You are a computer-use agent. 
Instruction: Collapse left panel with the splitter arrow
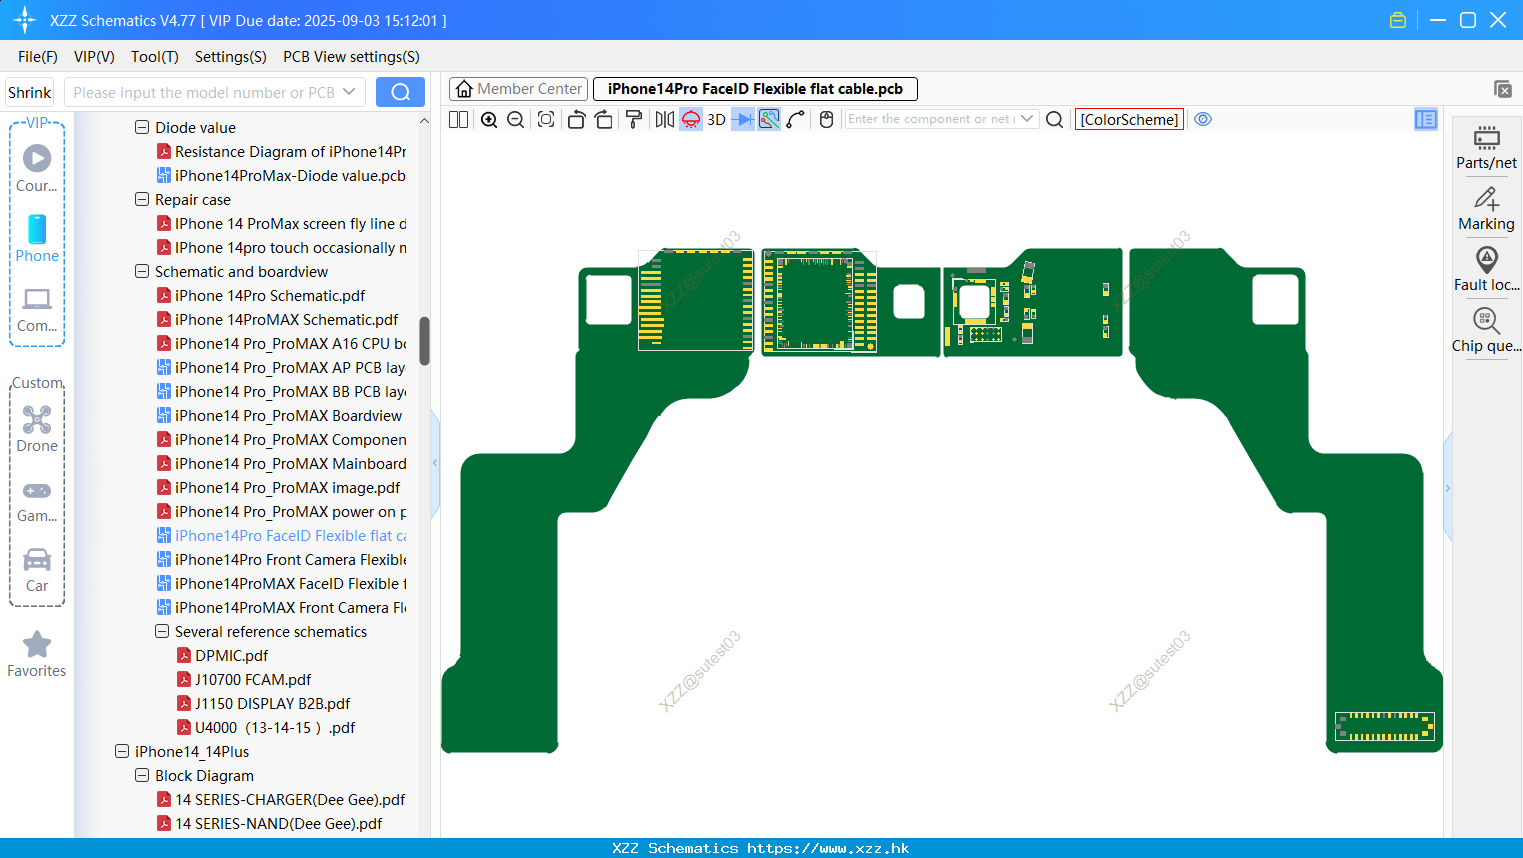(435, 463)
